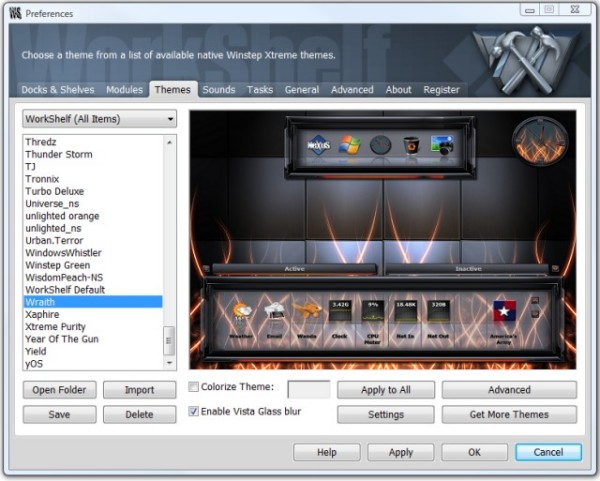Select the Xtreme Purity theme
The width and height of the screenshot is (600, 481).
(93, 327)
